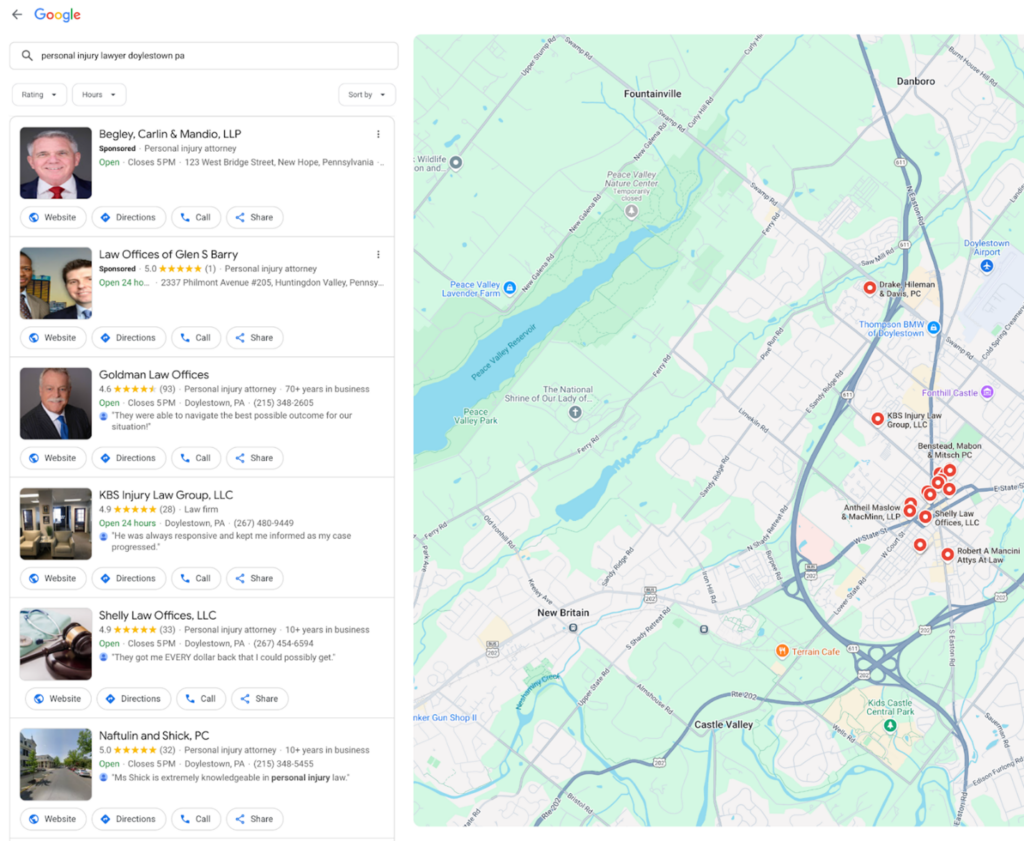This screenshot has width=1024, height=841.
Task: Click the Kids Castle Central Park marker
Action: coord(889,725)
